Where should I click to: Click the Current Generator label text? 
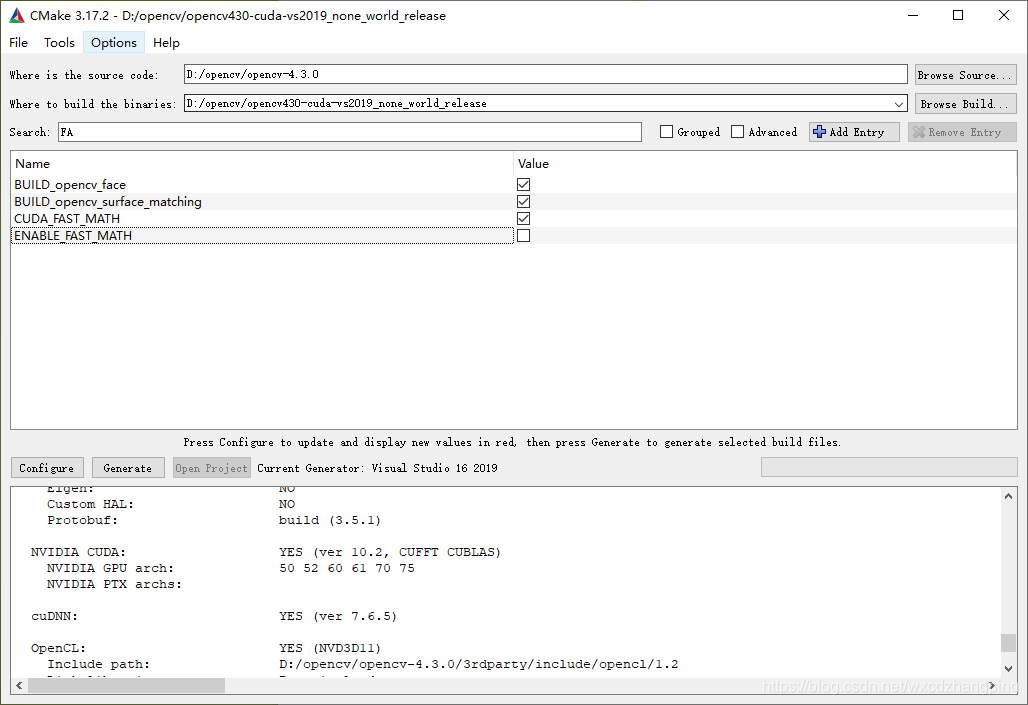[x=377, y=468]
